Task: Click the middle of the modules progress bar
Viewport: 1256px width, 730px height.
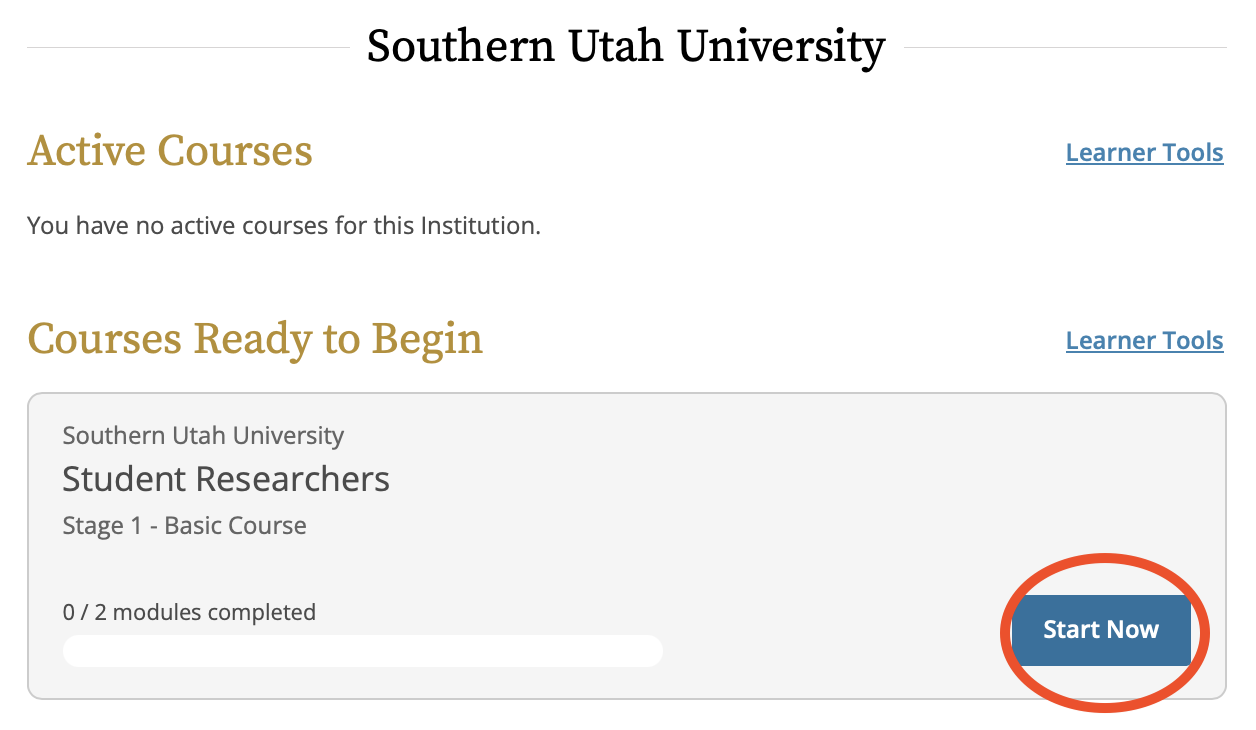Action: 362,651
